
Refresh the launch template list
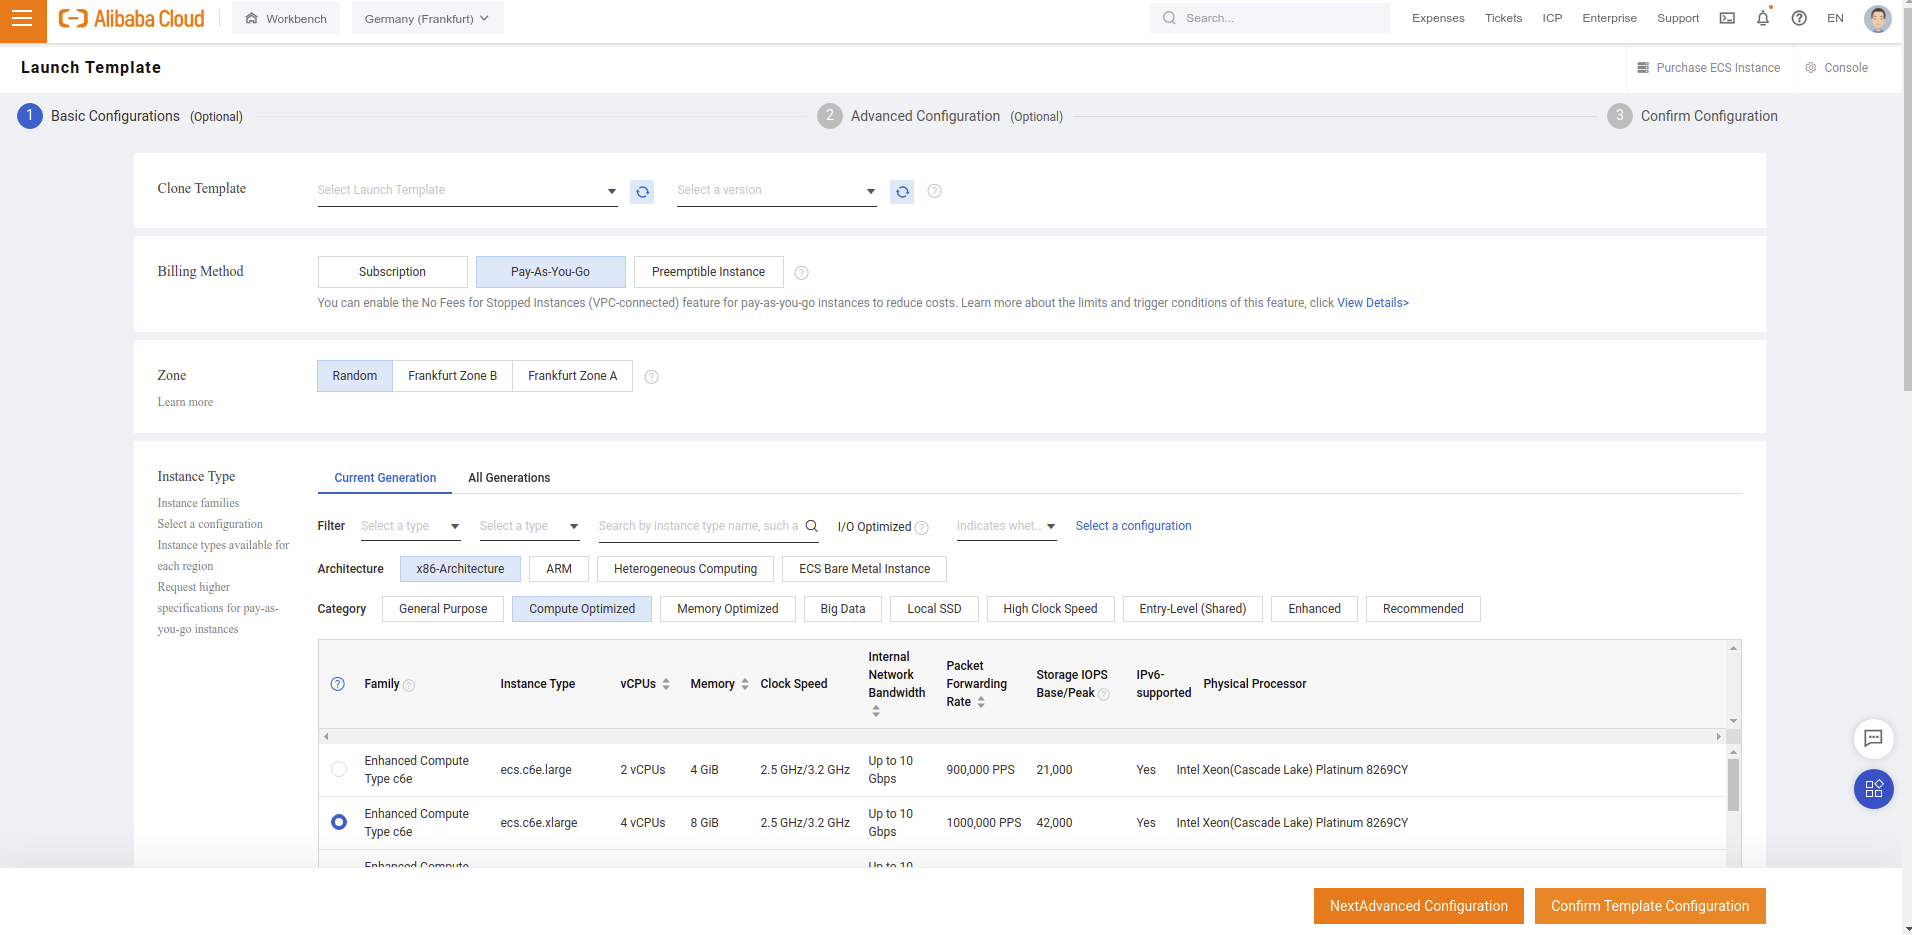[x=642, y=191]
